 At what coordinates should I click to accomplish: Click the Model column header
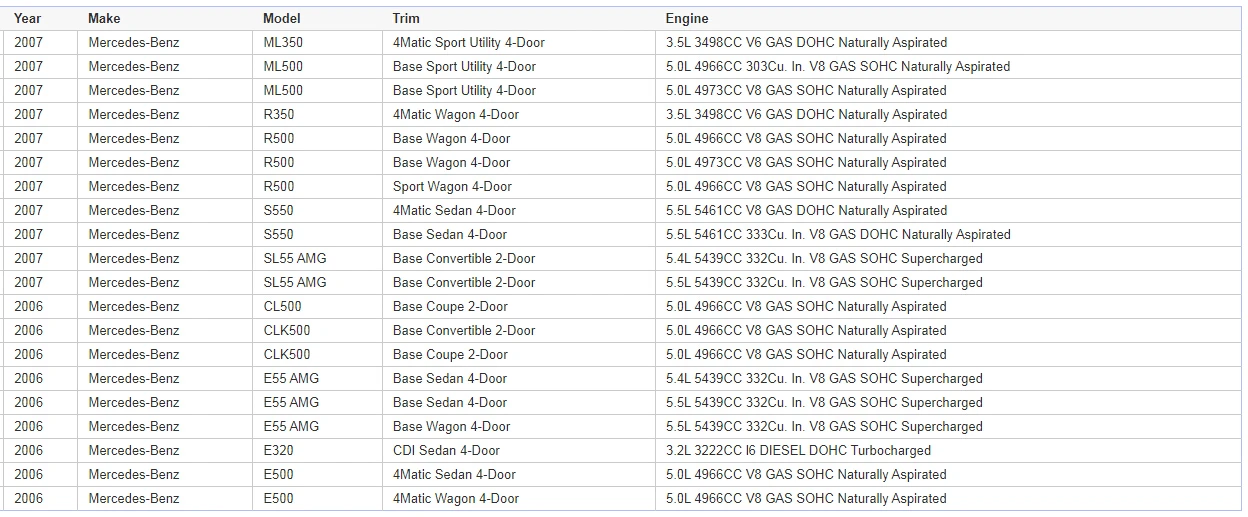tap(281, 18)
